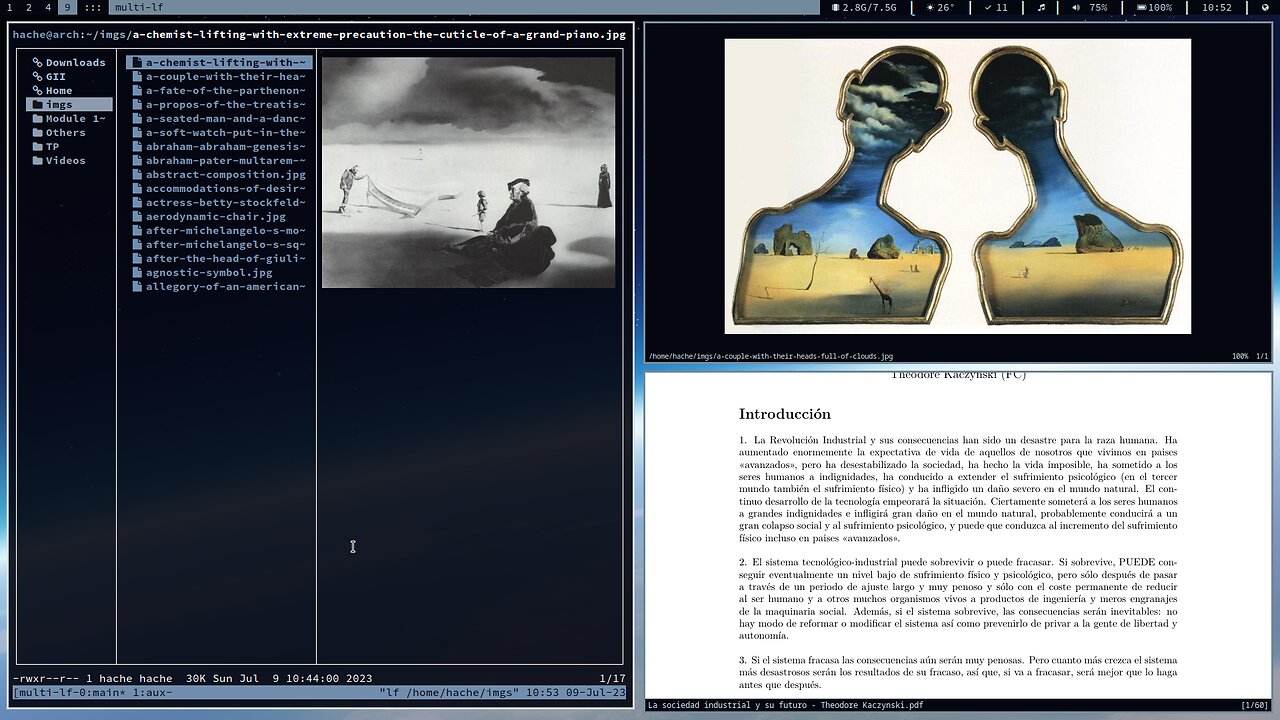Image resolution: width=1280 pixels, height=720 pixels.
Task: Click the battery icon showing 100%
Action: coord(1141,7)
